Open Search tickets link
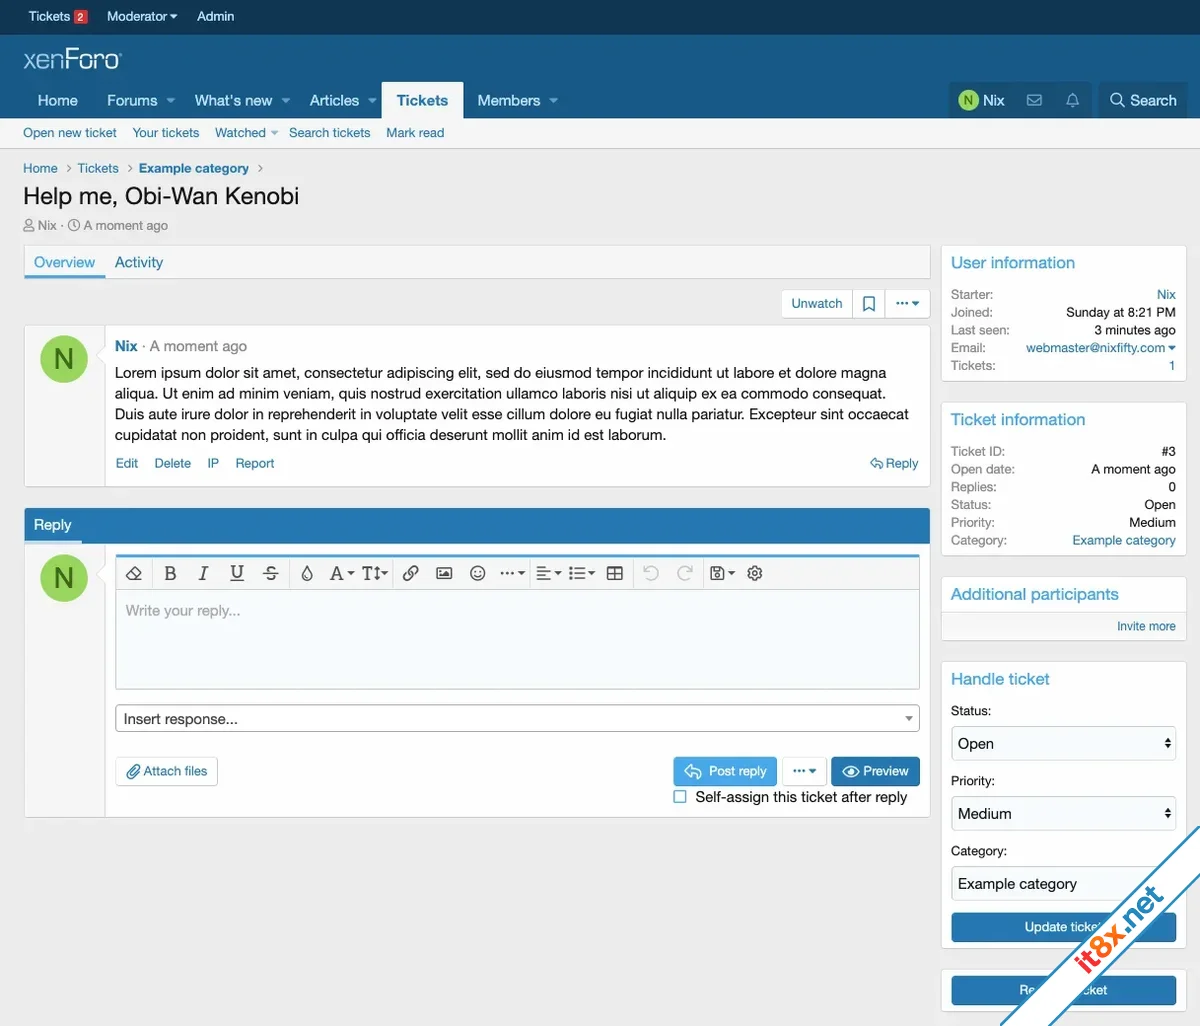The image size is (1200, 1026). (x=329, y=133)
